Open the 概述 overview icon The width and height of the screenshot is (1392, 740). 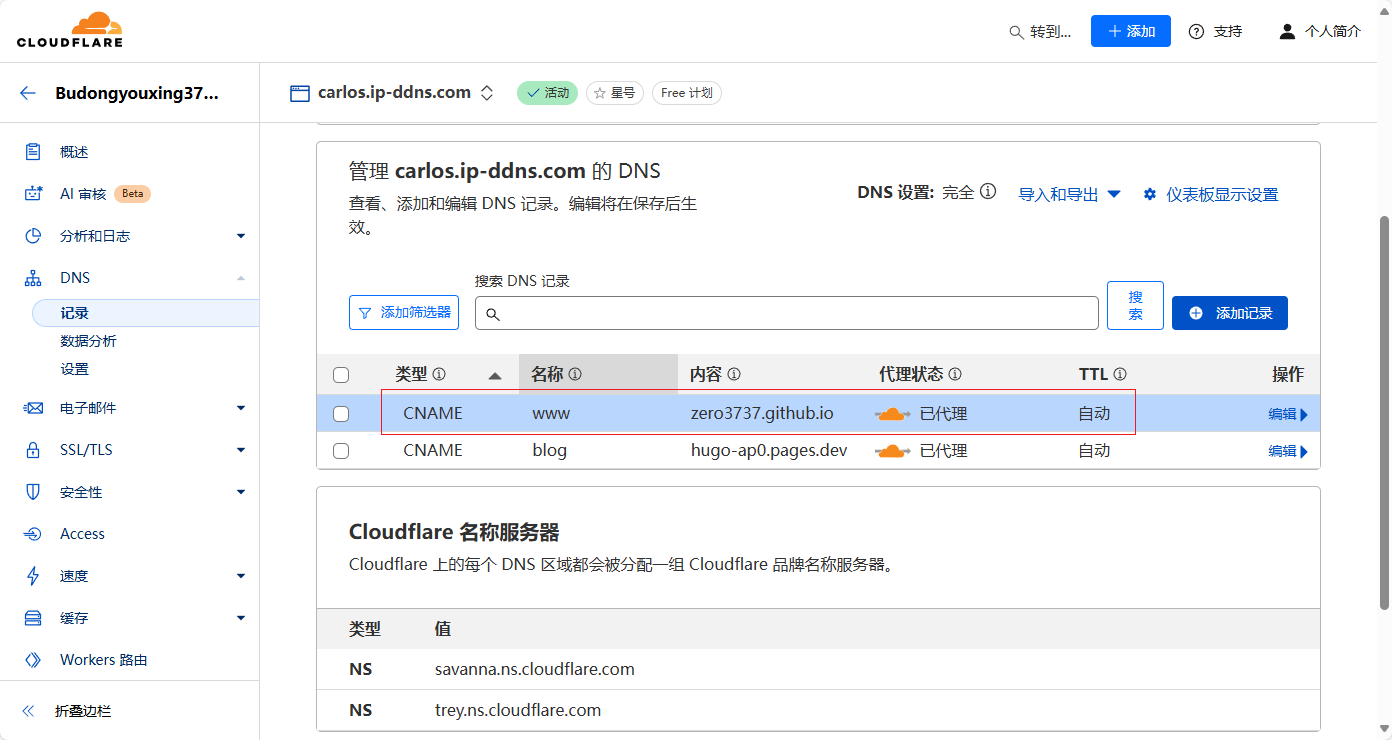coord(33,152)
